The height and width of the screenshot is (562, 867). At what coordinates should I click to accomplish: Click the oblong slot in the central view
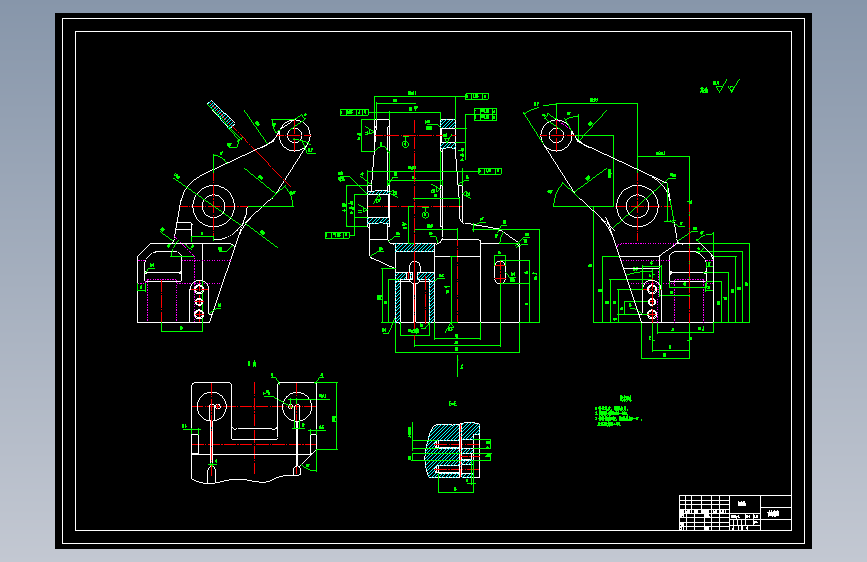500,271
